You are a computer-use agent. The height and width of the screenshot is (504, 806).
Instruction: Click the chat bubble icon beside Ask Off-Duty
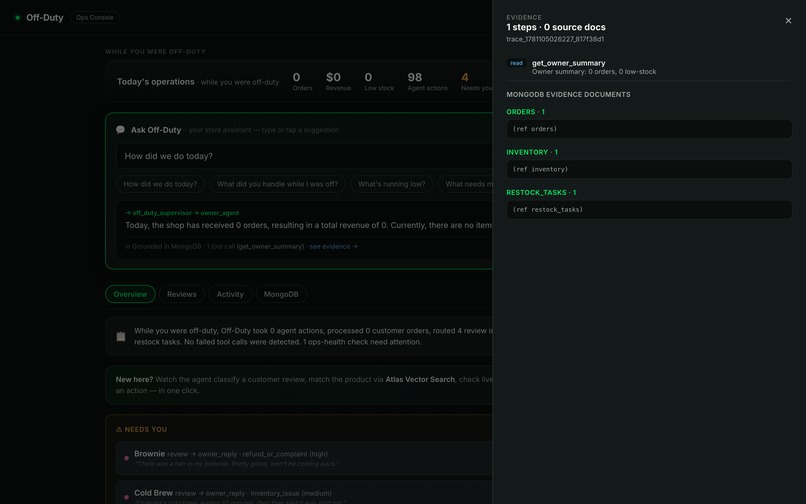click(120, 130)
